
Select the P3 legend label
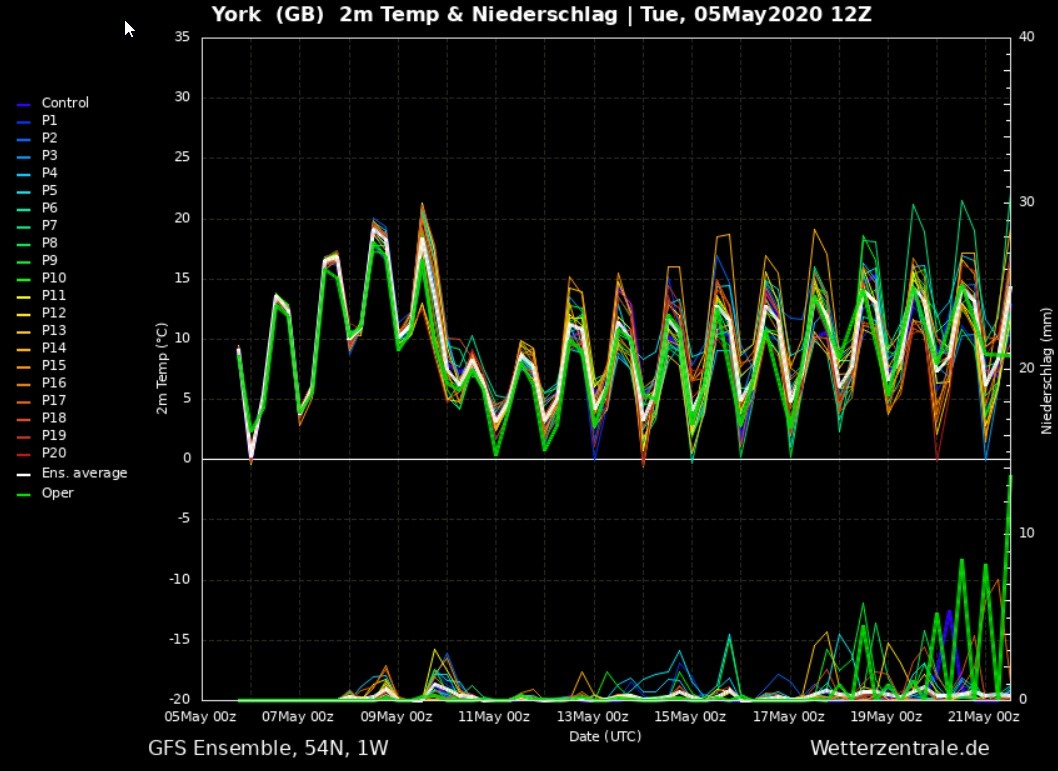49,155
